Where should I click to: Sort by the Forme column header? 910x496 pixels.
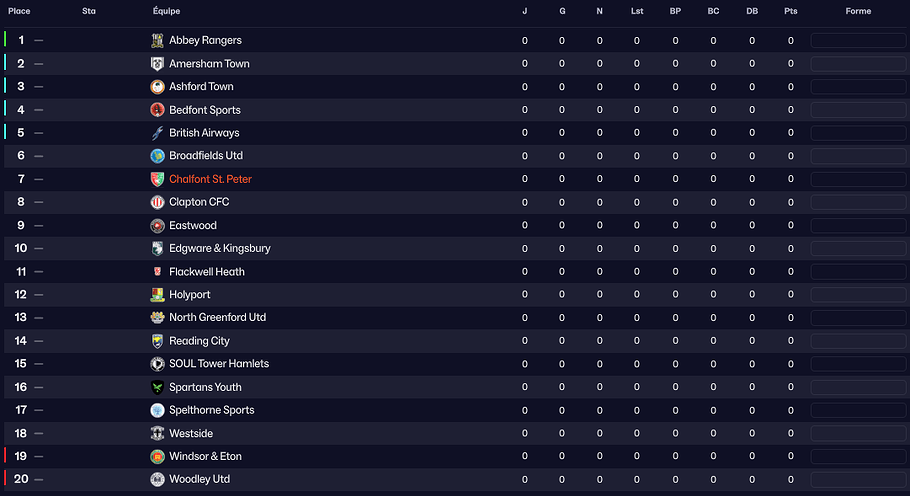pyautogui.click(x=857, y=11)
